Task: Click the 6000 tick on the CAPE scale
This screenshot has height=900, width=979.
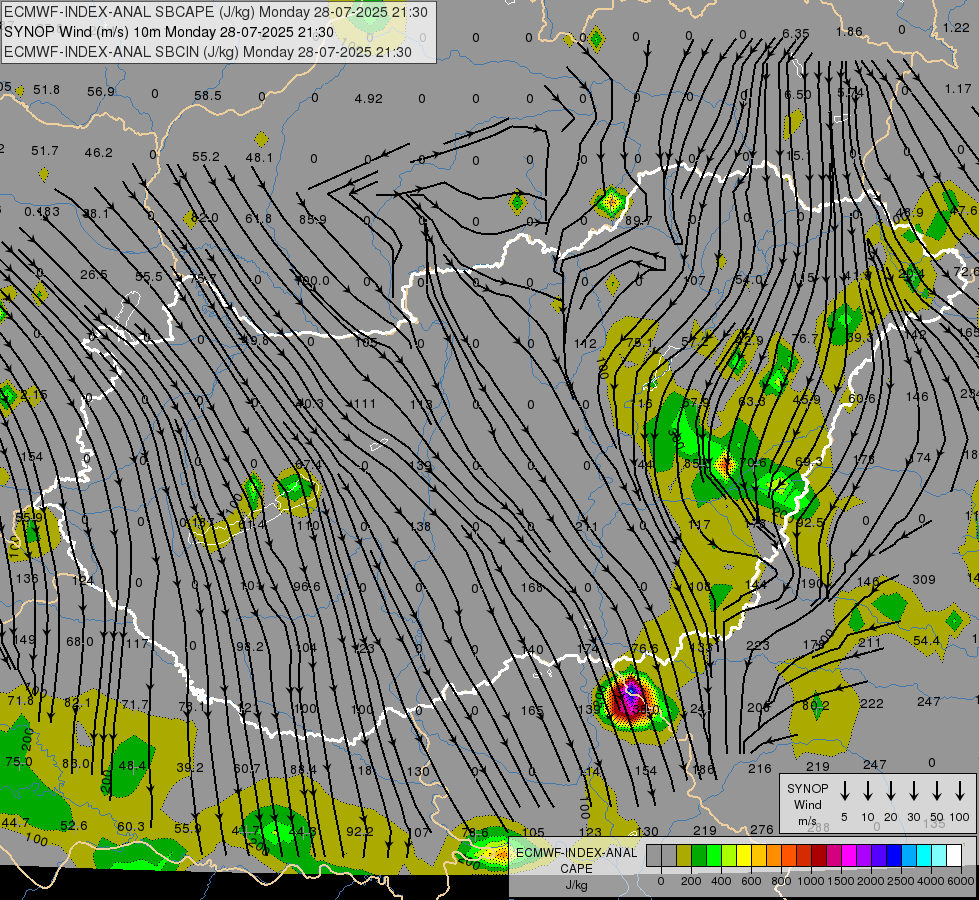Action: click(961, 881)
